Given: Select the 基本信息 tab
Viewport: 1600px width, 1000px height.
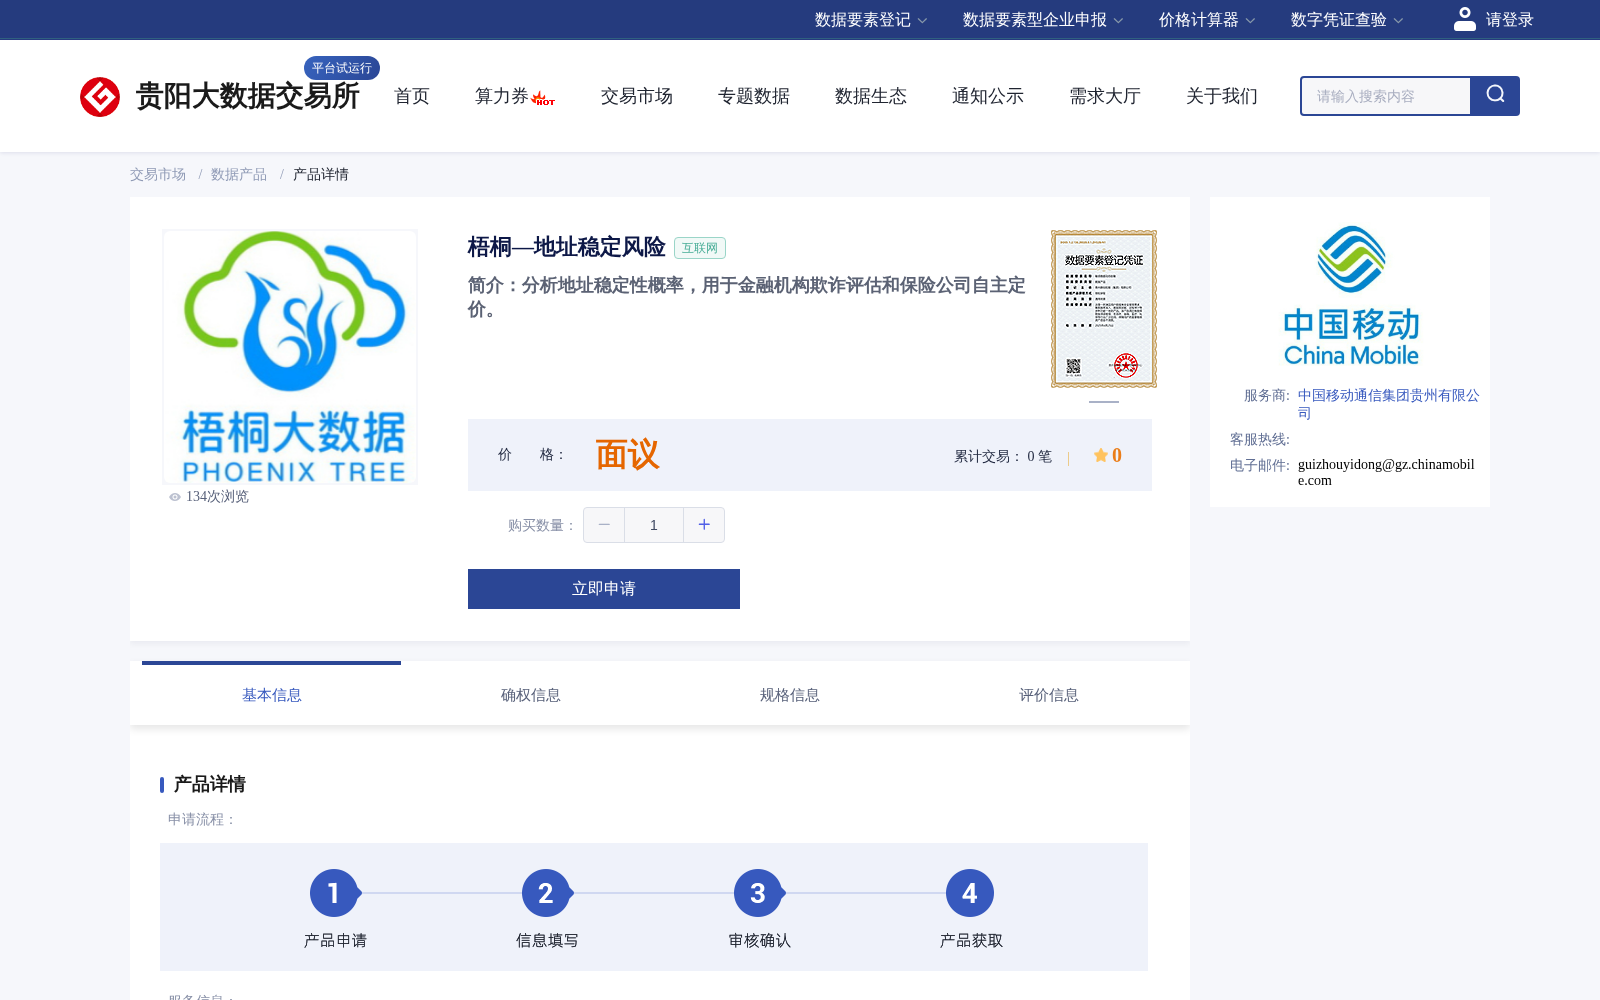Looking at the screenshot, I should tap(271, 694).
